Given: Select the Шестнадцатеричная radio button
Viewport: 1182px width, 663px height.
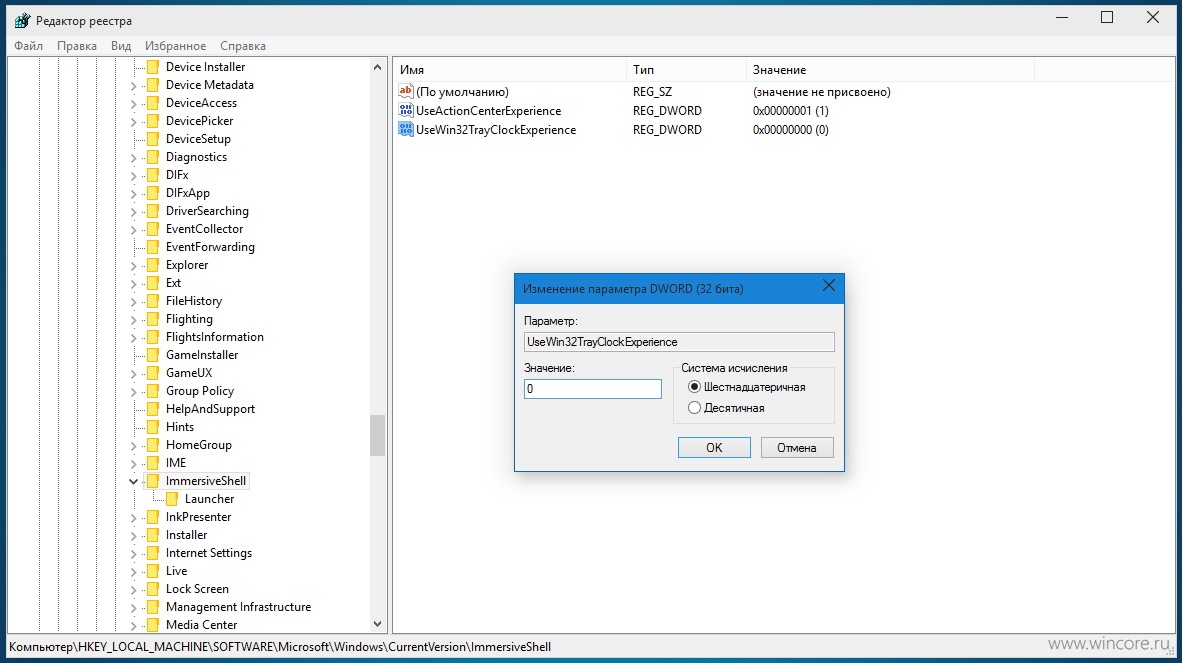Looking at the screenshot, I should tap(694, 386).
